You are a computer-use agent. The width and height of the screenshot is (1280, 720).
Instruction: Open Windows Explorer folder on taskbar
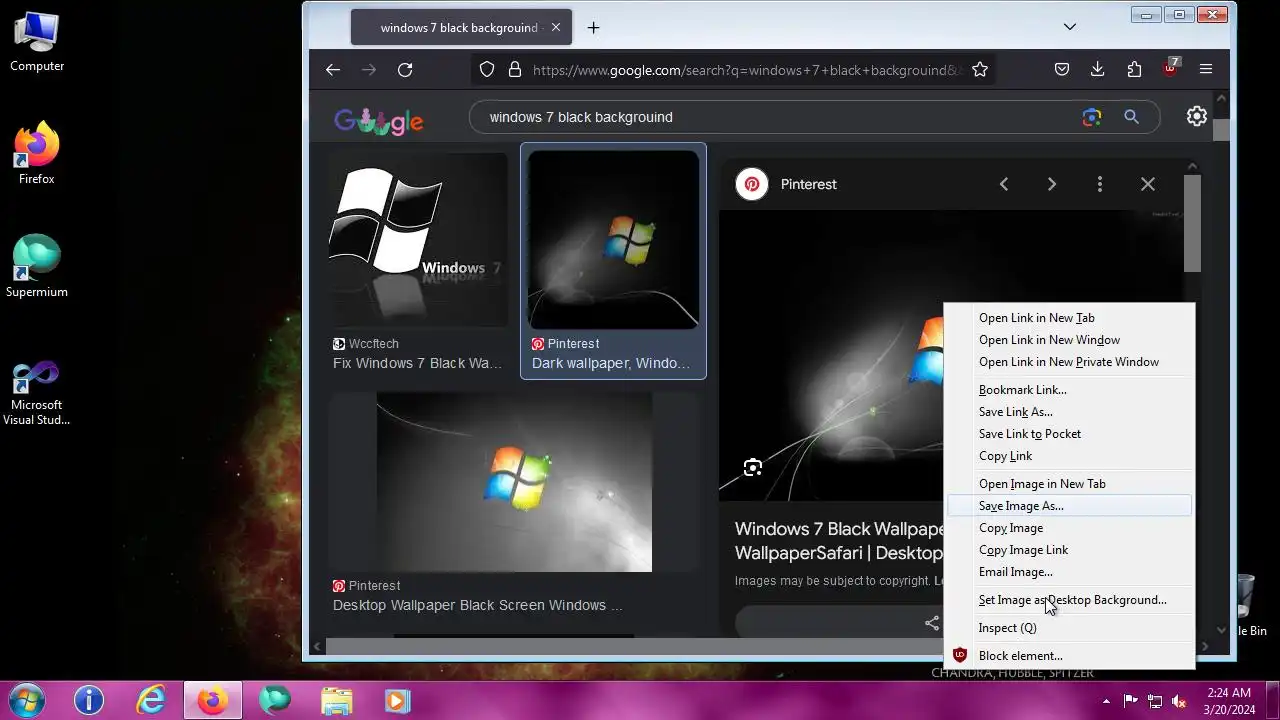coord(336,701)
